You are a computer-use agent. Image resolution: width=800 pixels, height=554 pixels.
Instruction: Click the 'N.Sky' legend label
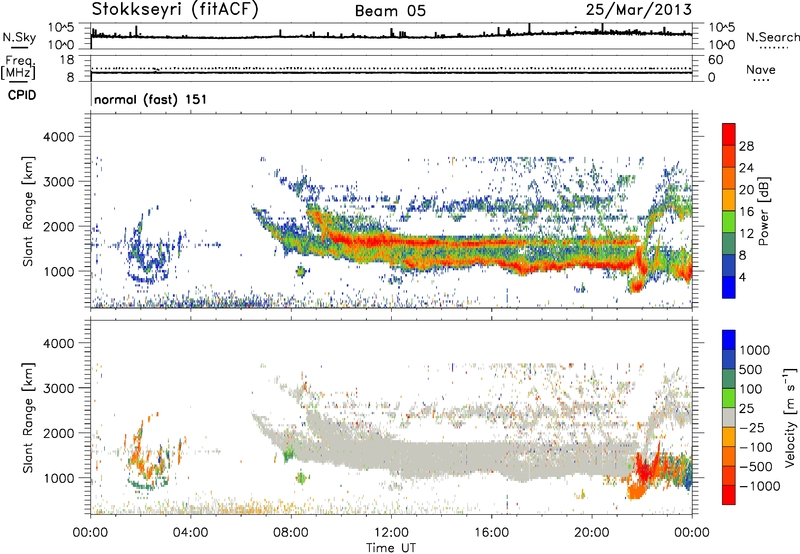(19, 37)
